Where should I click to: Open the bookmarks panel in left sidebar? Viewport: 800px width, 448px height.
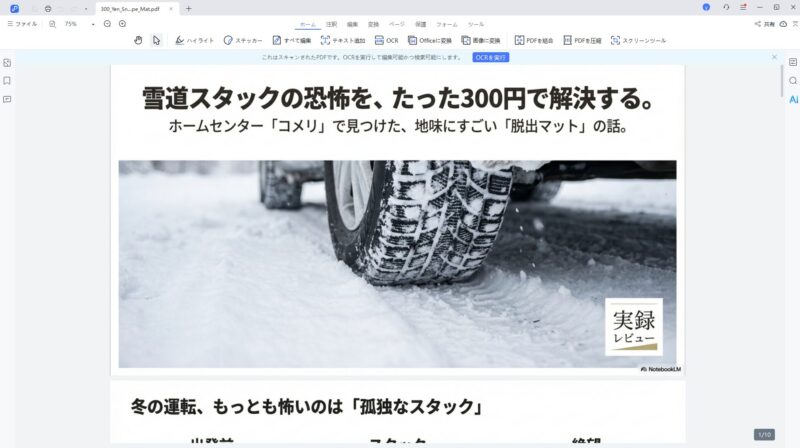tap(7, 80)
